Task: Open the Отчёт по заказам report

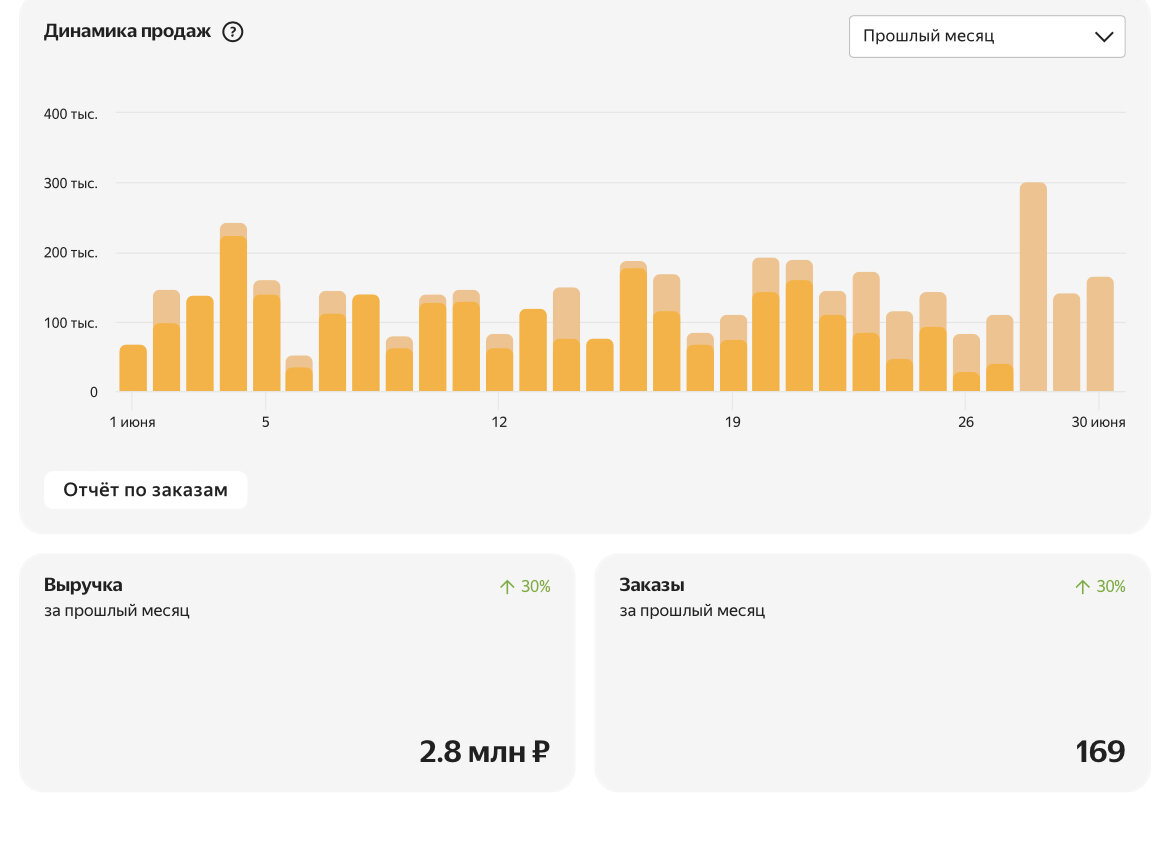Action: pyautogui.click(x=146, y=490)
